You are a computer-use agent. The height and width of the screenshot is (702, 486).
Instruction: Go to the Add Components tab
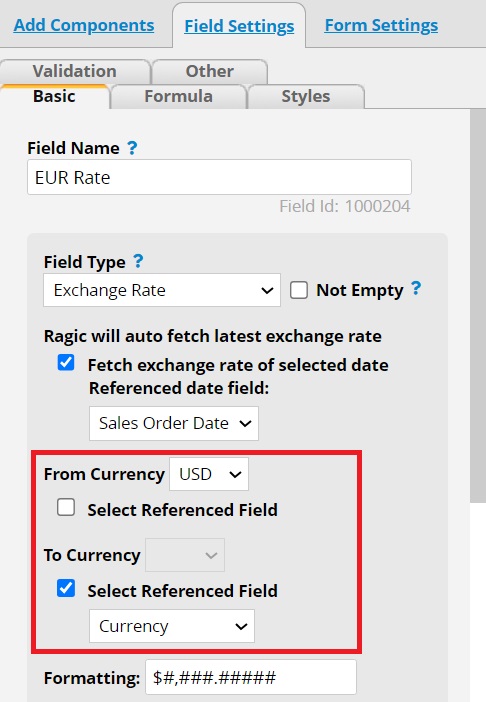click(x=84, y=25)
